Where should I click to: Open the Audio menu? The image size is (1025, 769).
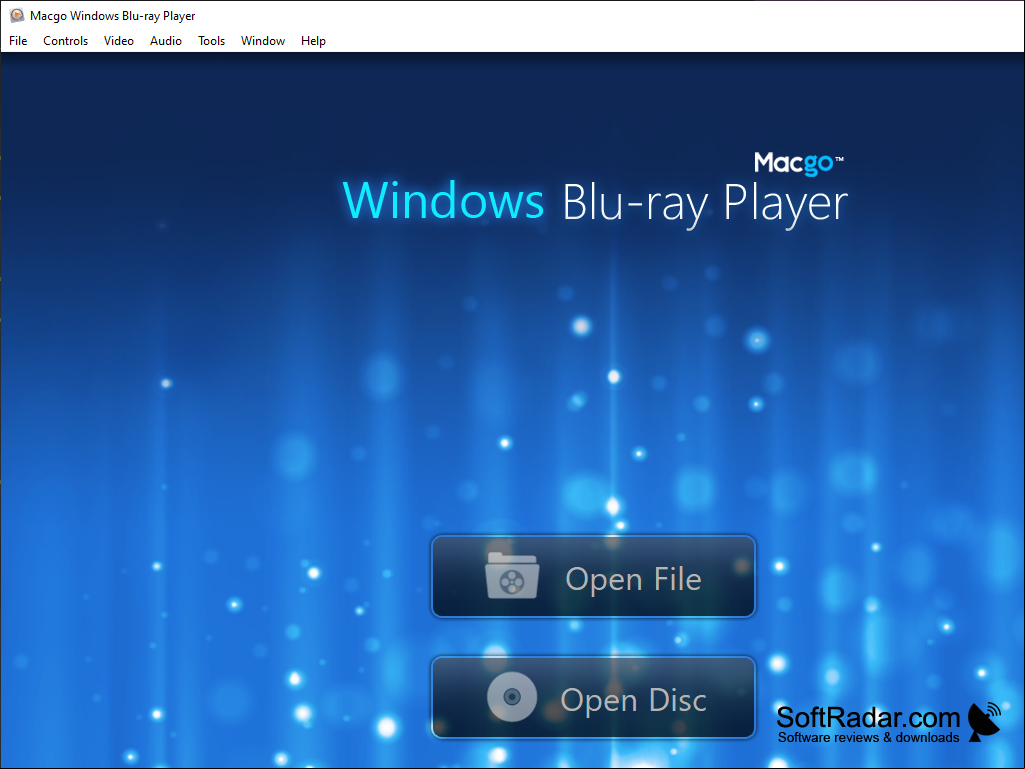tap(165, 41)
